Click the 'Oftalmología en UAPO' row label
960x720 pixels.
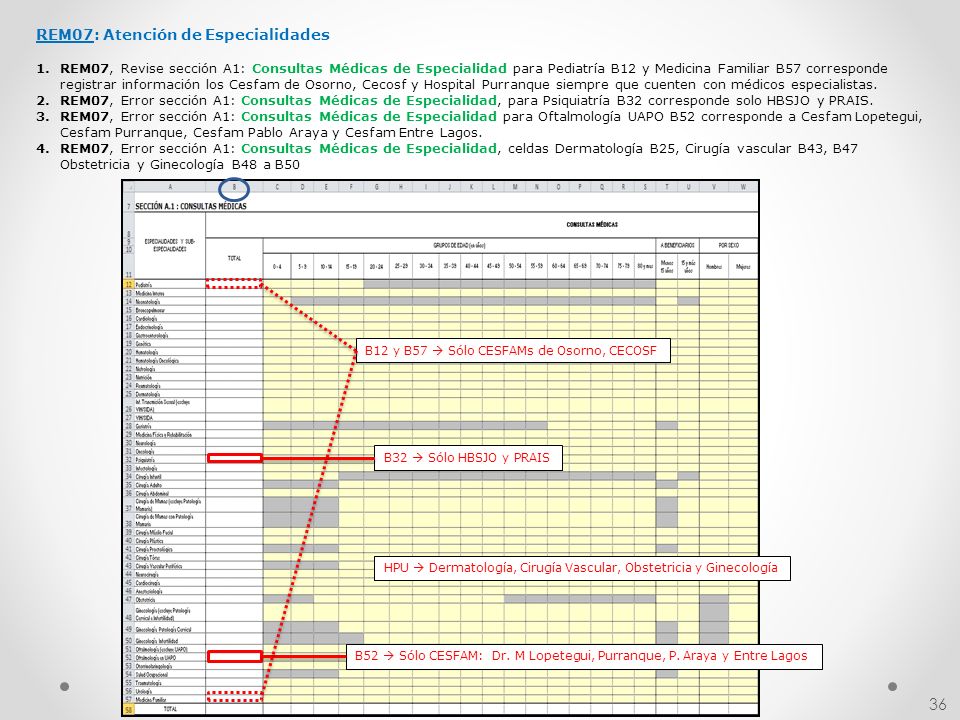[x=170, y=658]
